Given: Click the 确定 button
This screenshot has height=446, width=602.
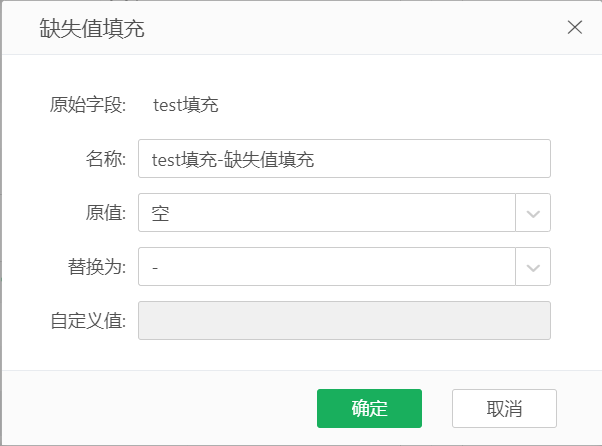Looking at the screenshot, I should tap(369, 408).
